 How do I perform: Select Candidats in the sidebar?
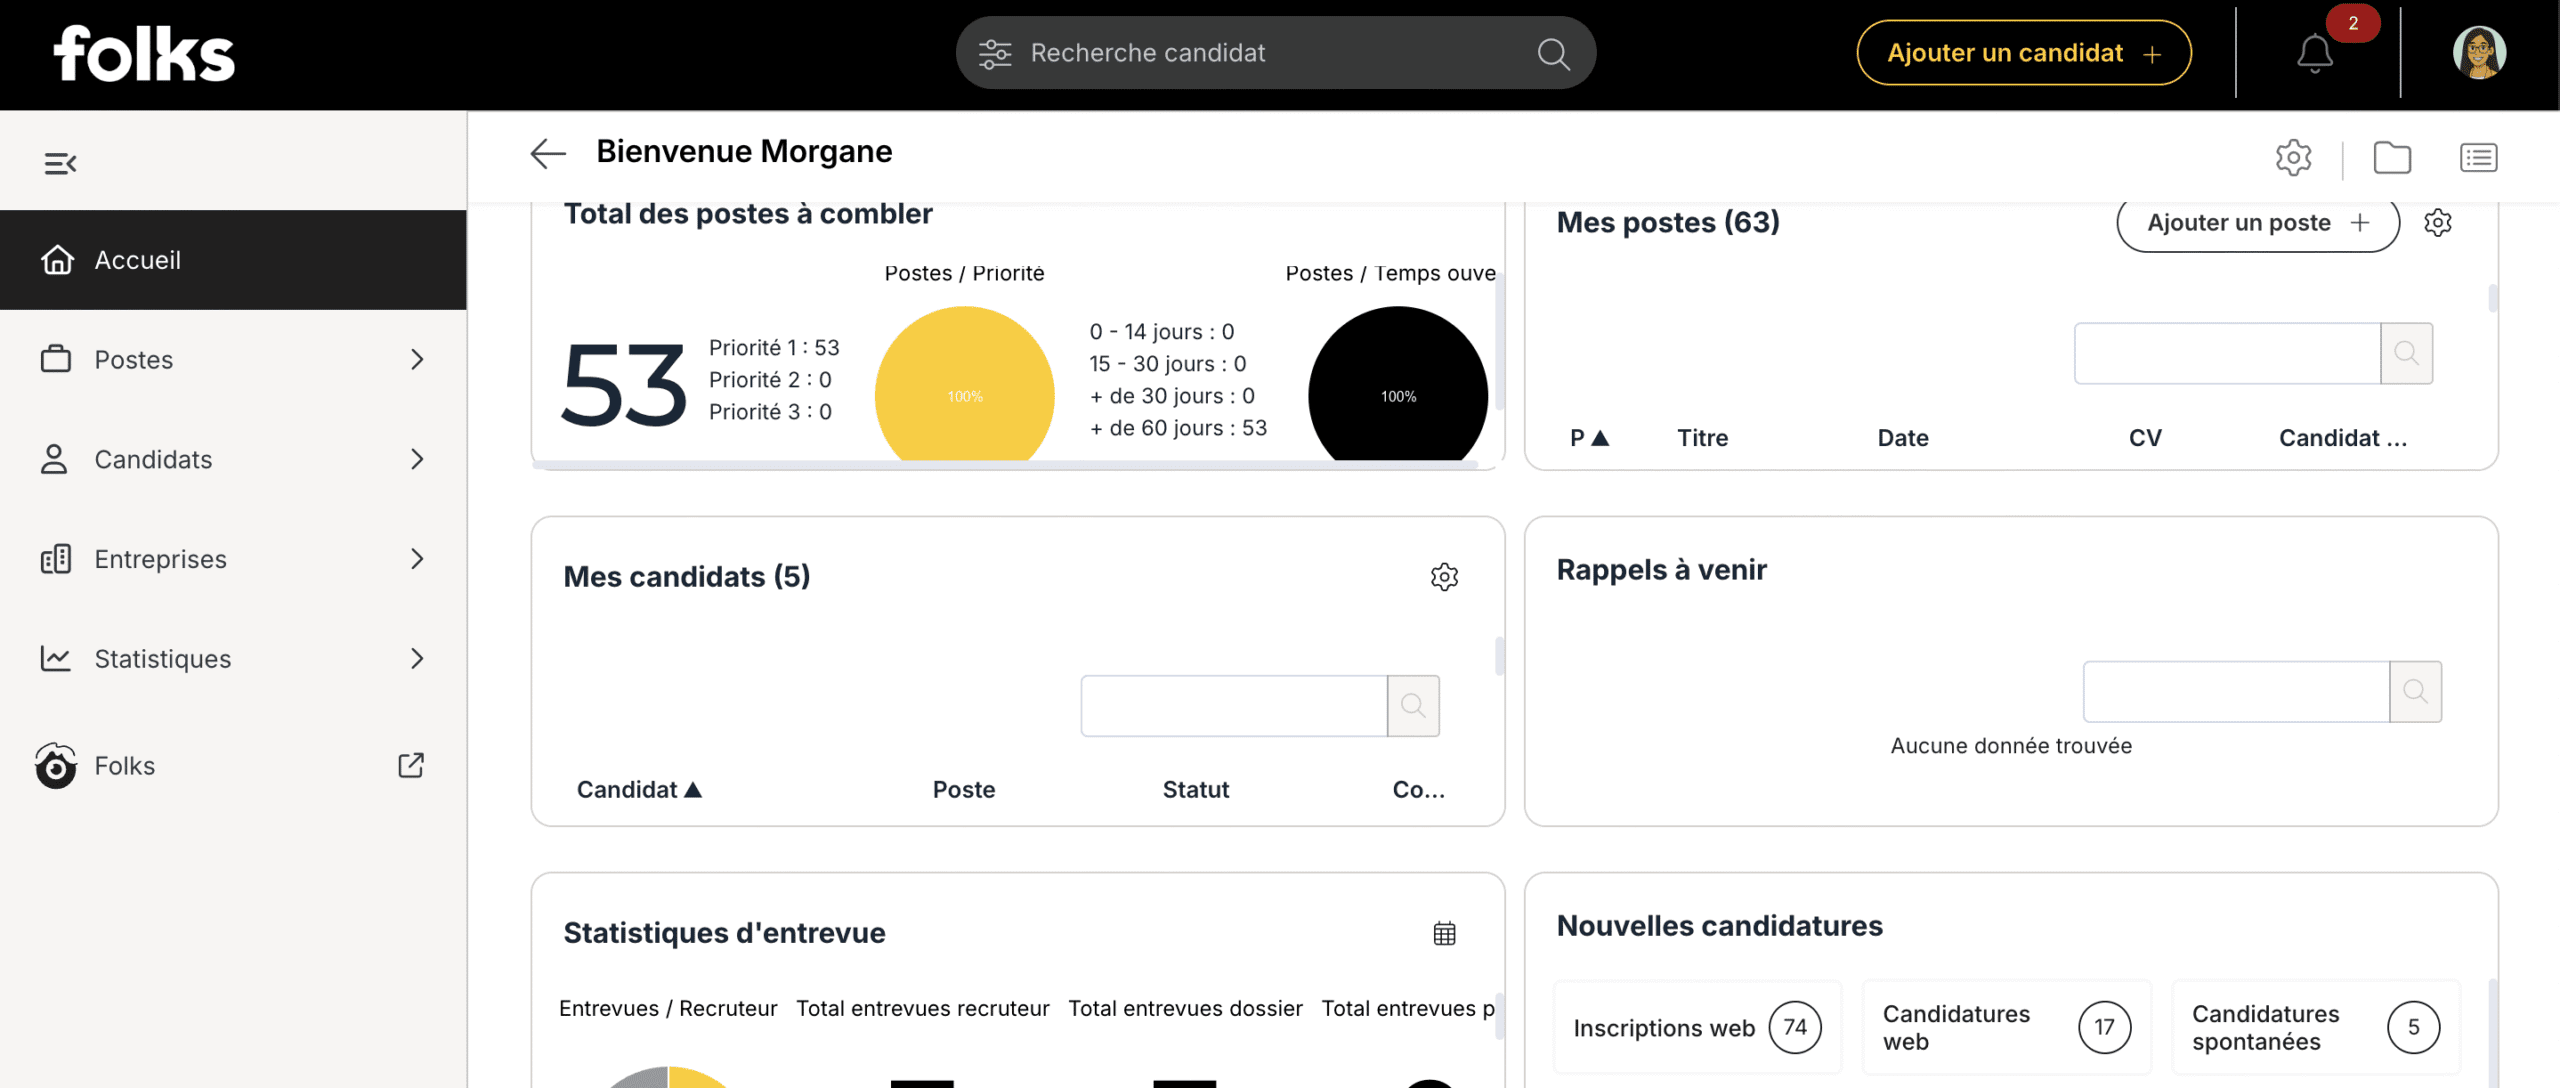[x=233, y=459]
